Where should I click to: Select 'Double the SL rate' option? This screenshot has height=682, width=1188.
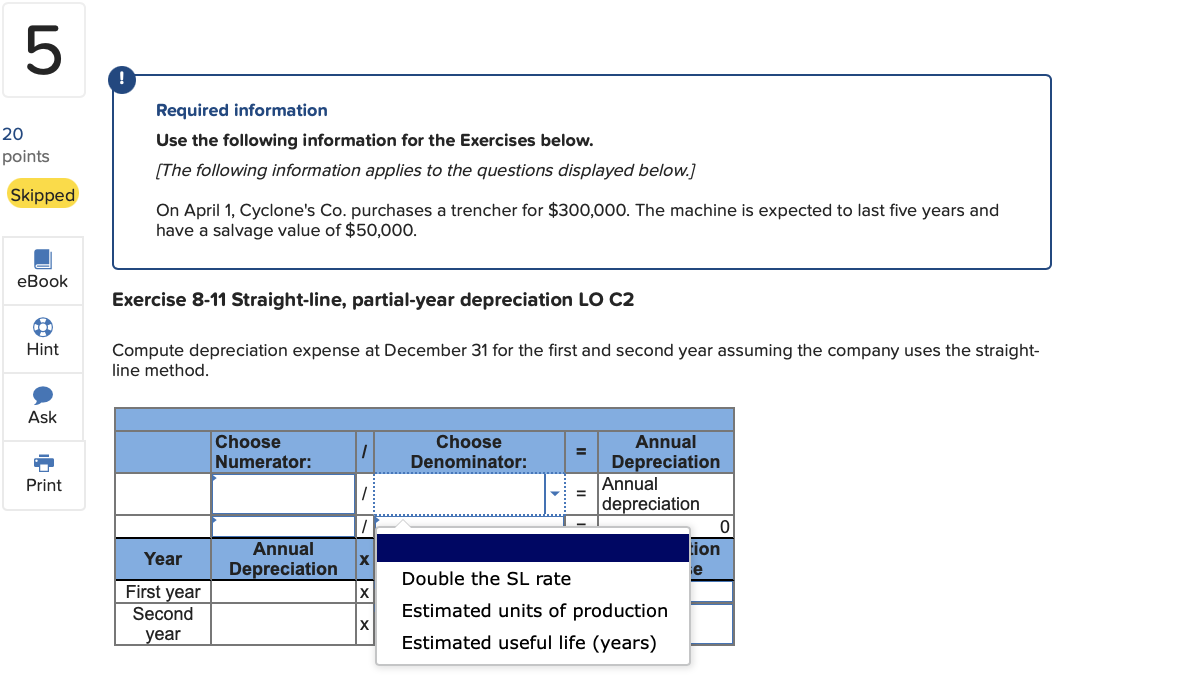click(x=486, y=579)
